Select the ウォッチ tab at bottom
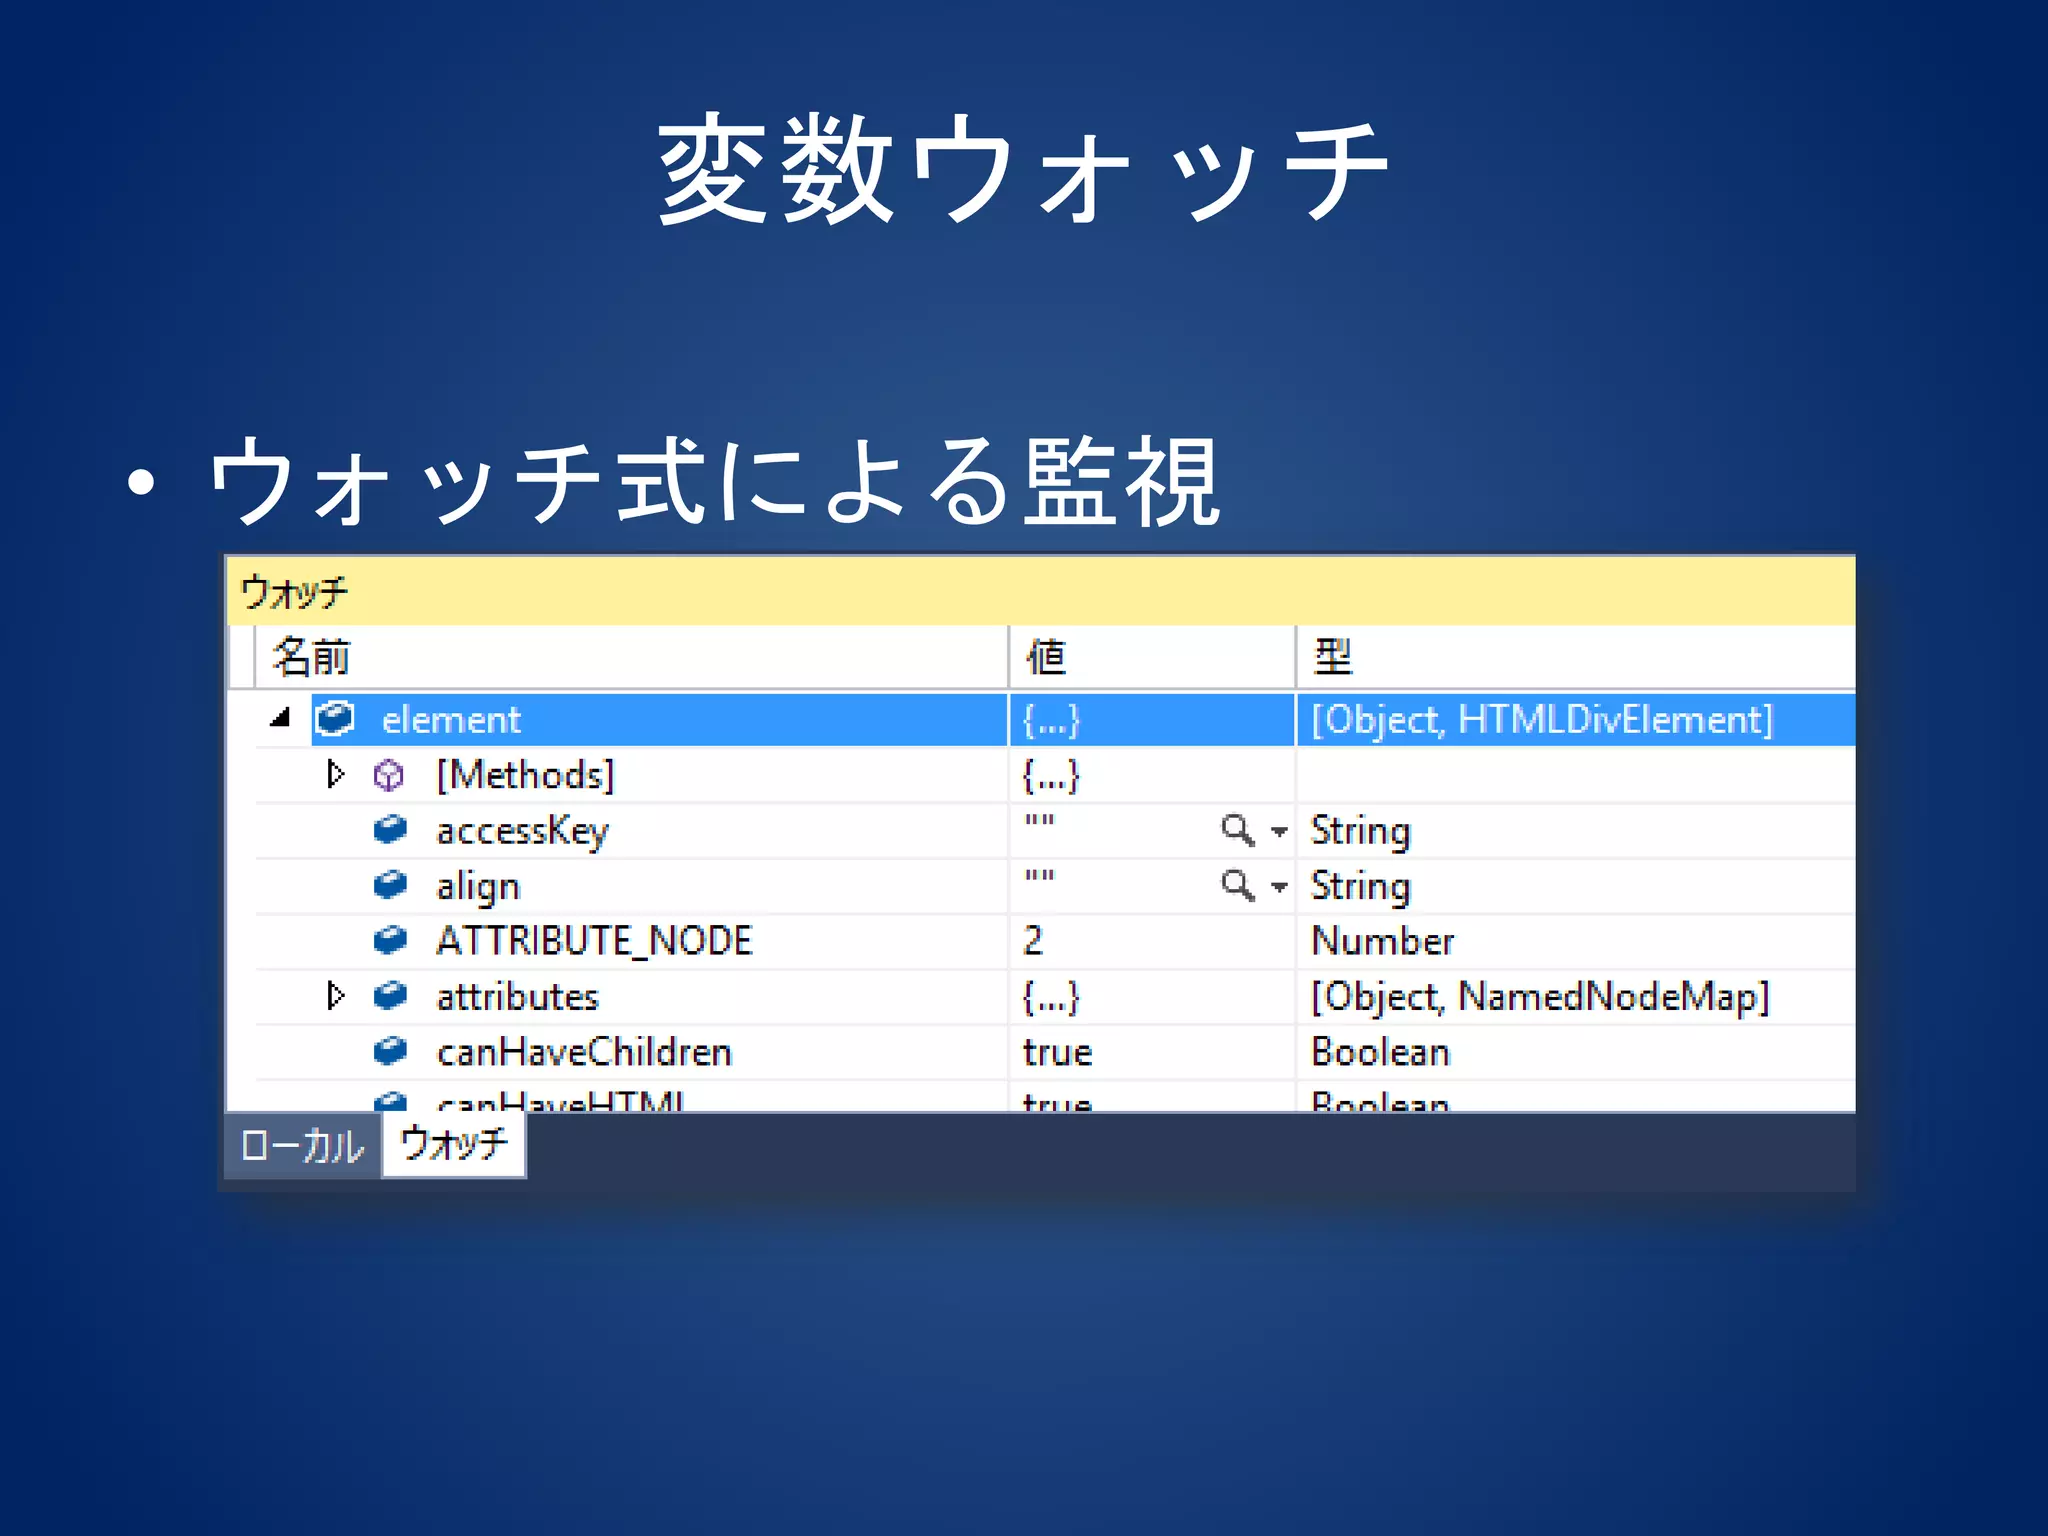The height and width of the screenshot is (1536, 2048). 454,1144
